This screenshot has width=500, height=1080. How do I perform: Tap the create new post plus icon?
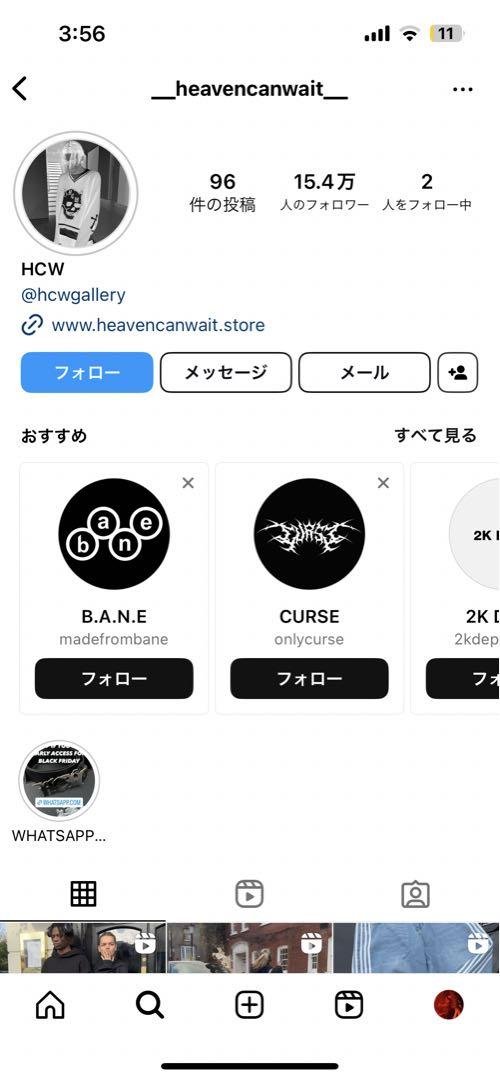pos(249,1006)
